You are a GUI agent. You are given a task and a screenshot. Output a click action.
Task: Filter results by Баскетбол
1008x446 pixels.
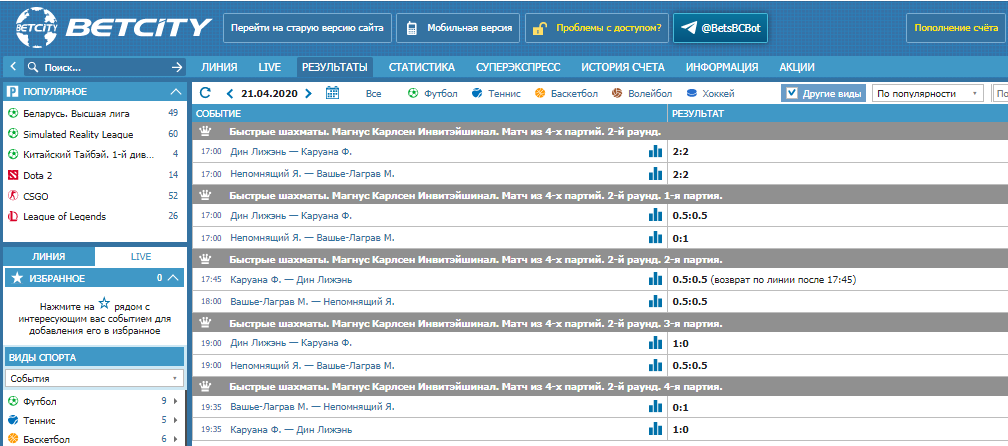click(x=566, y=94)
